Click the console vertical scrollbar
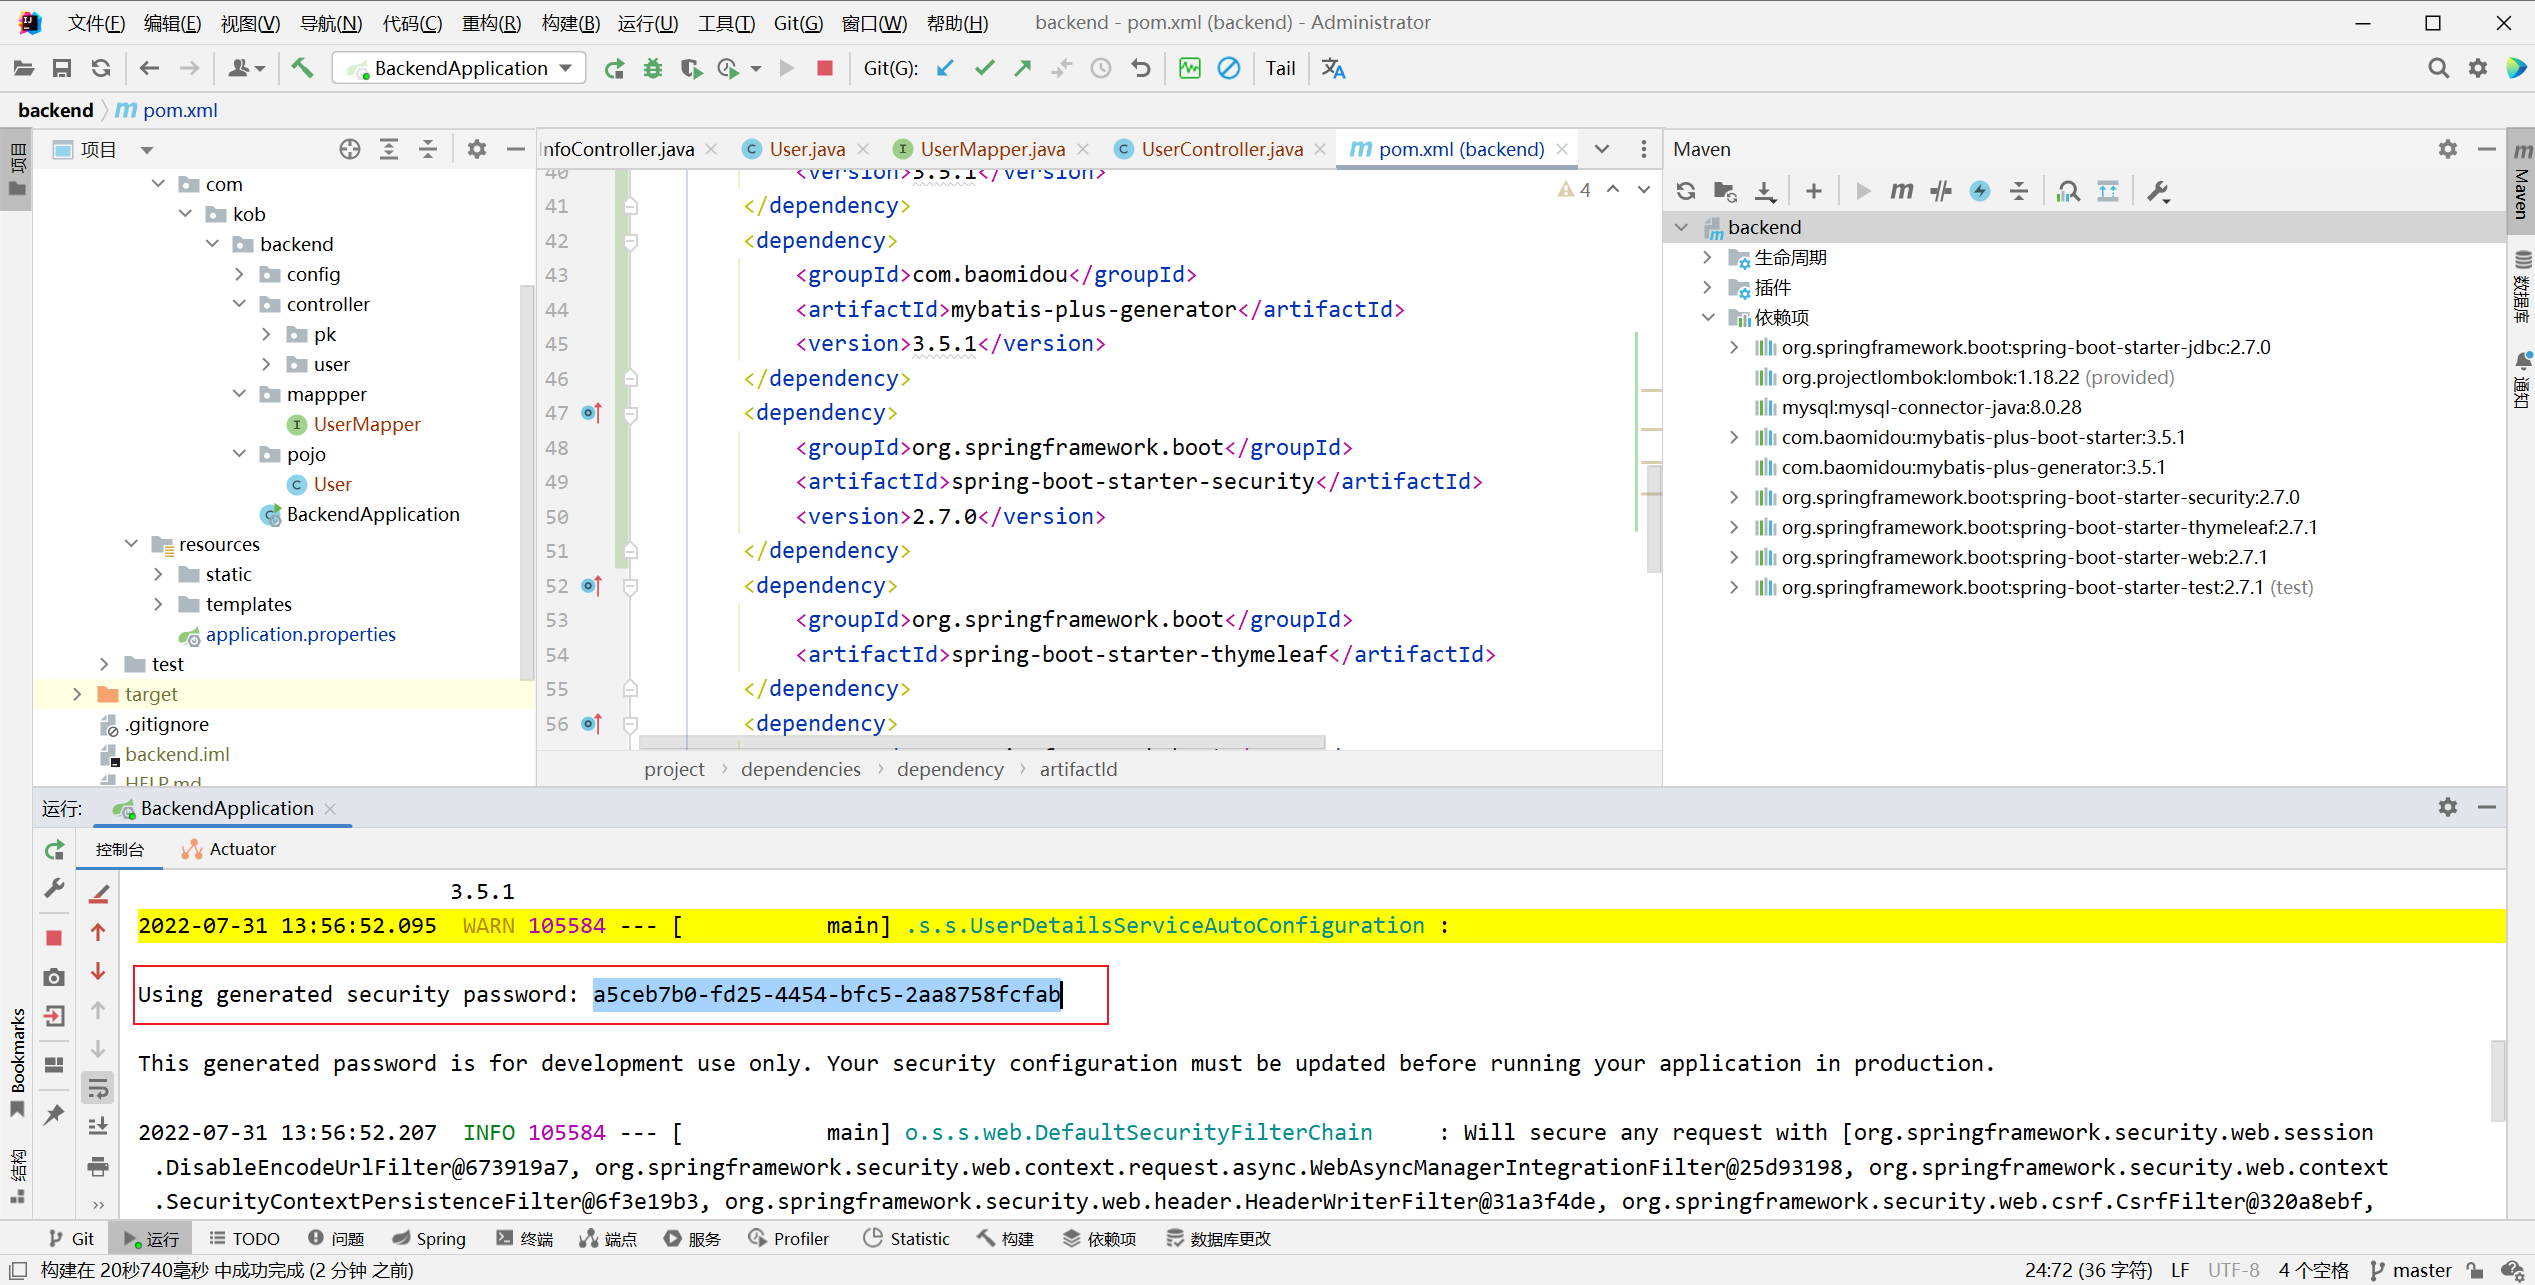The image size is (2535, 1285). (x=2496, y=1080)
